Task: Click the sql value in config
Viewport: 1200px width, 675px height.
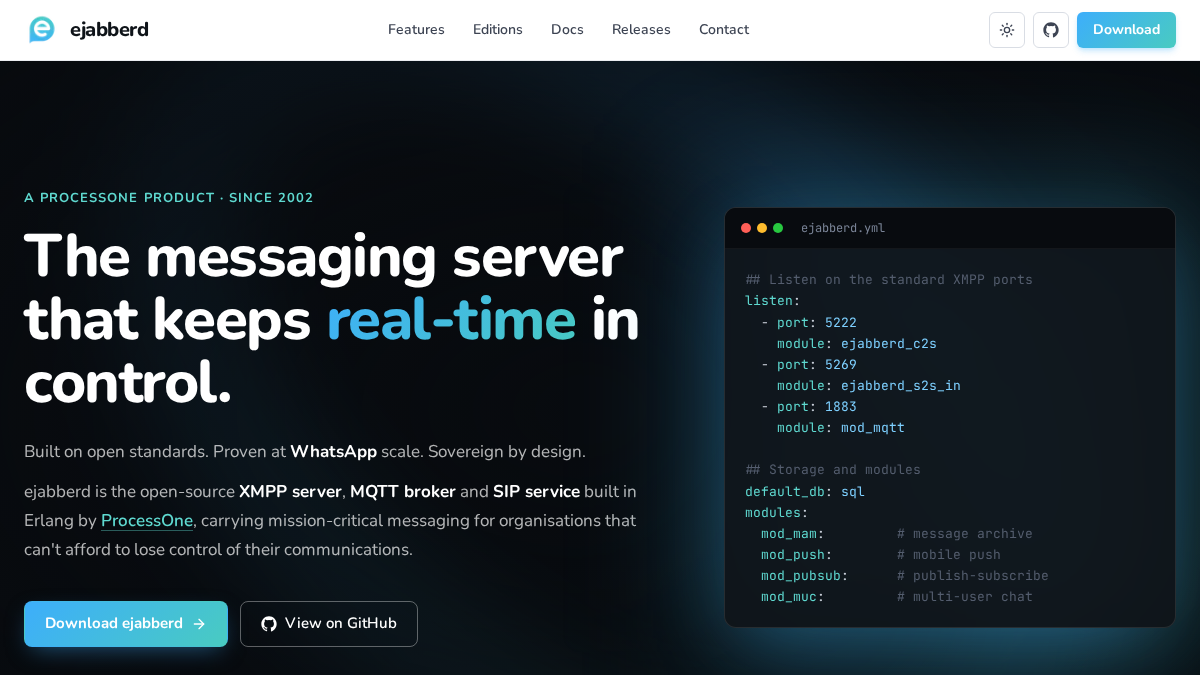Action: (x=853, y=491)
